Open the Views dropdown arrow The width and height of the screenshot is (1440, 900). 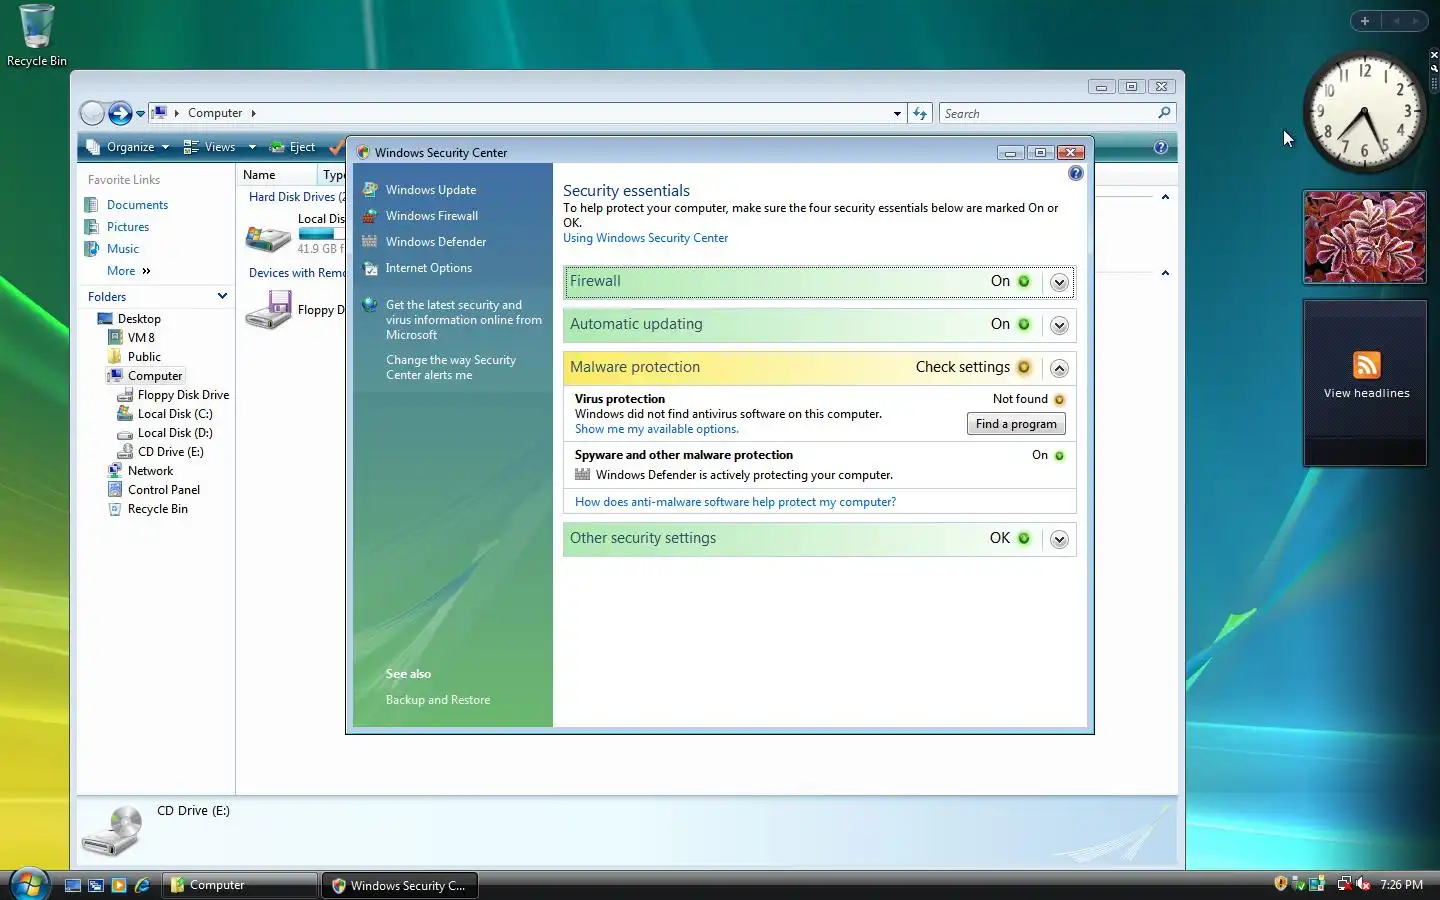[x=252, y=147]
